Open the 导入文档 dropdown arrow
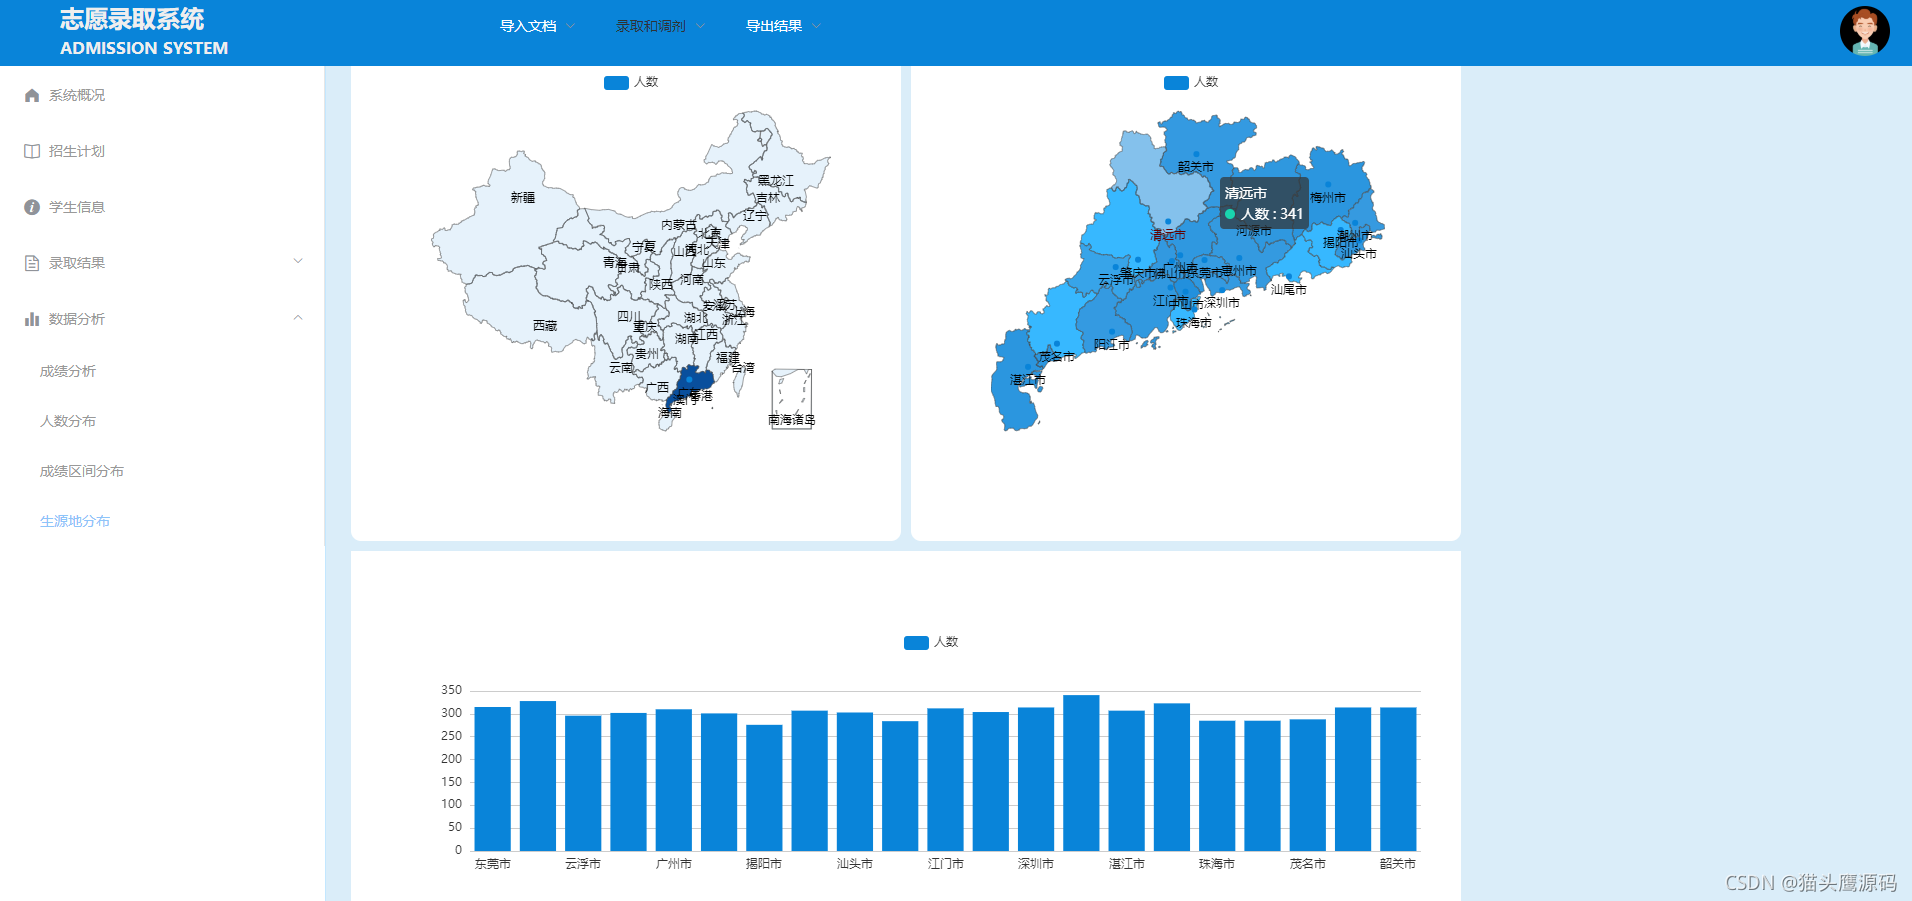 coord(570,26)
